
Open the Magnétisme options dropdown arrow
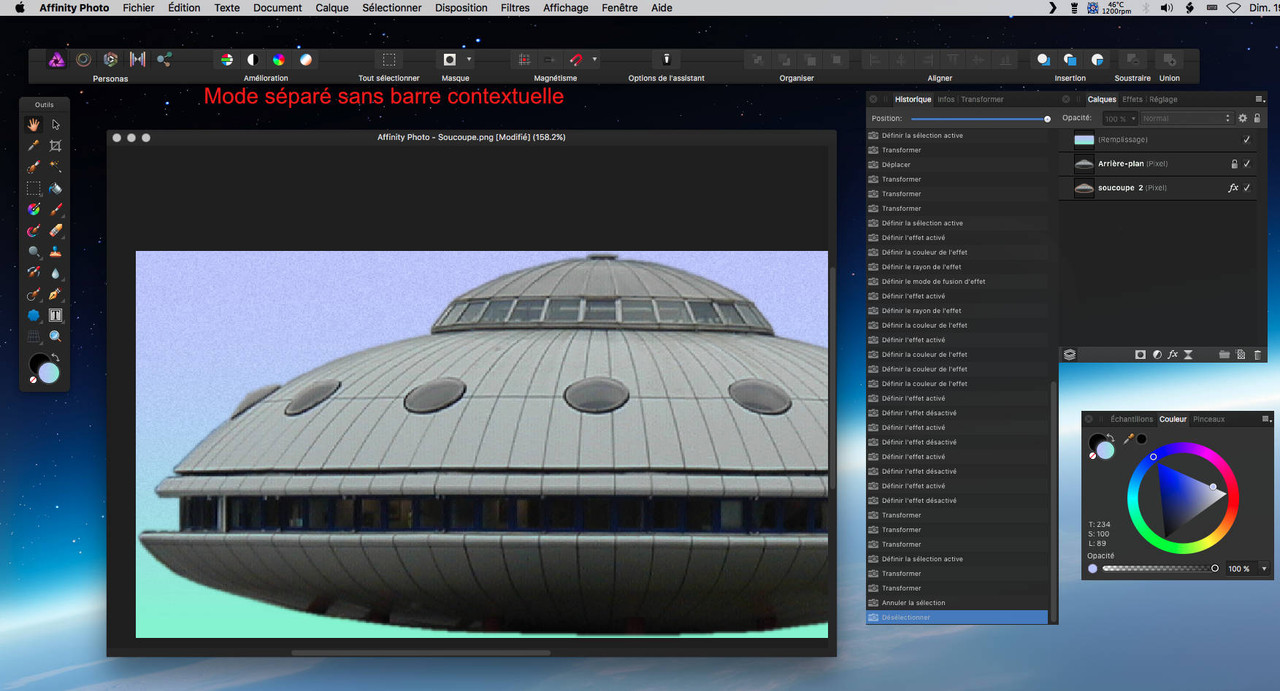[595, 60]
